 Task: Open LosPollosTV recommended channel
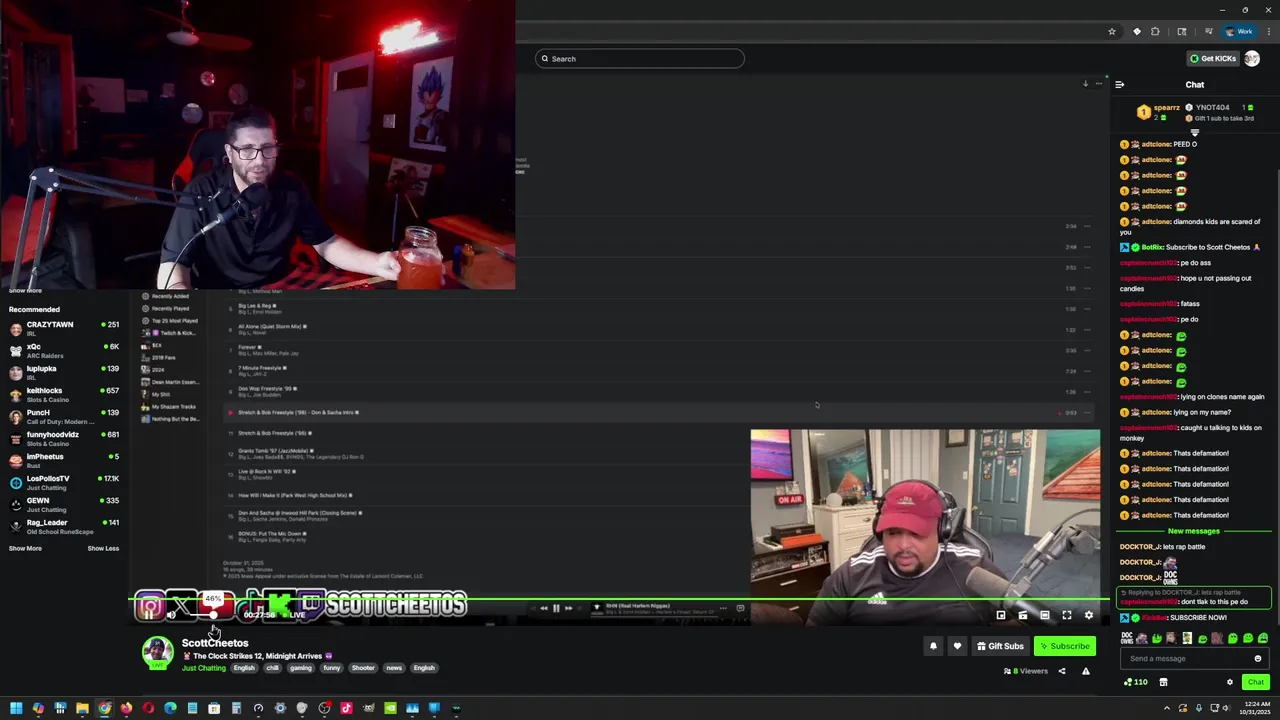64,482
